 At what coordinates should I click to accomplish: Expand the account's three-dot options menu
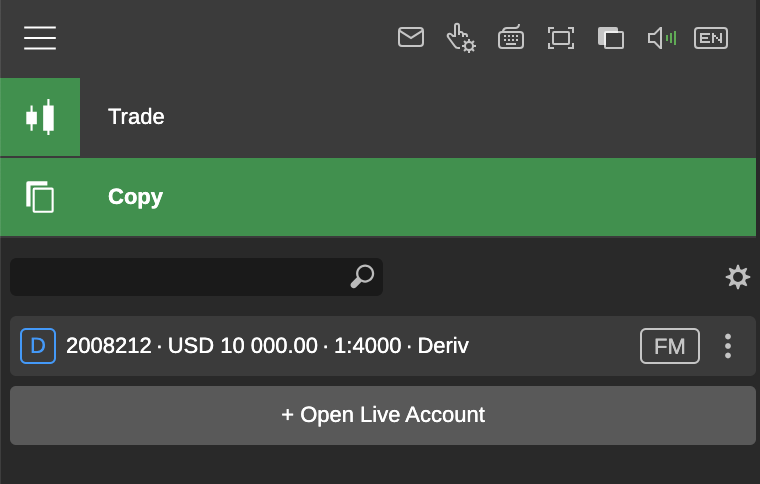tap(728, 346)
